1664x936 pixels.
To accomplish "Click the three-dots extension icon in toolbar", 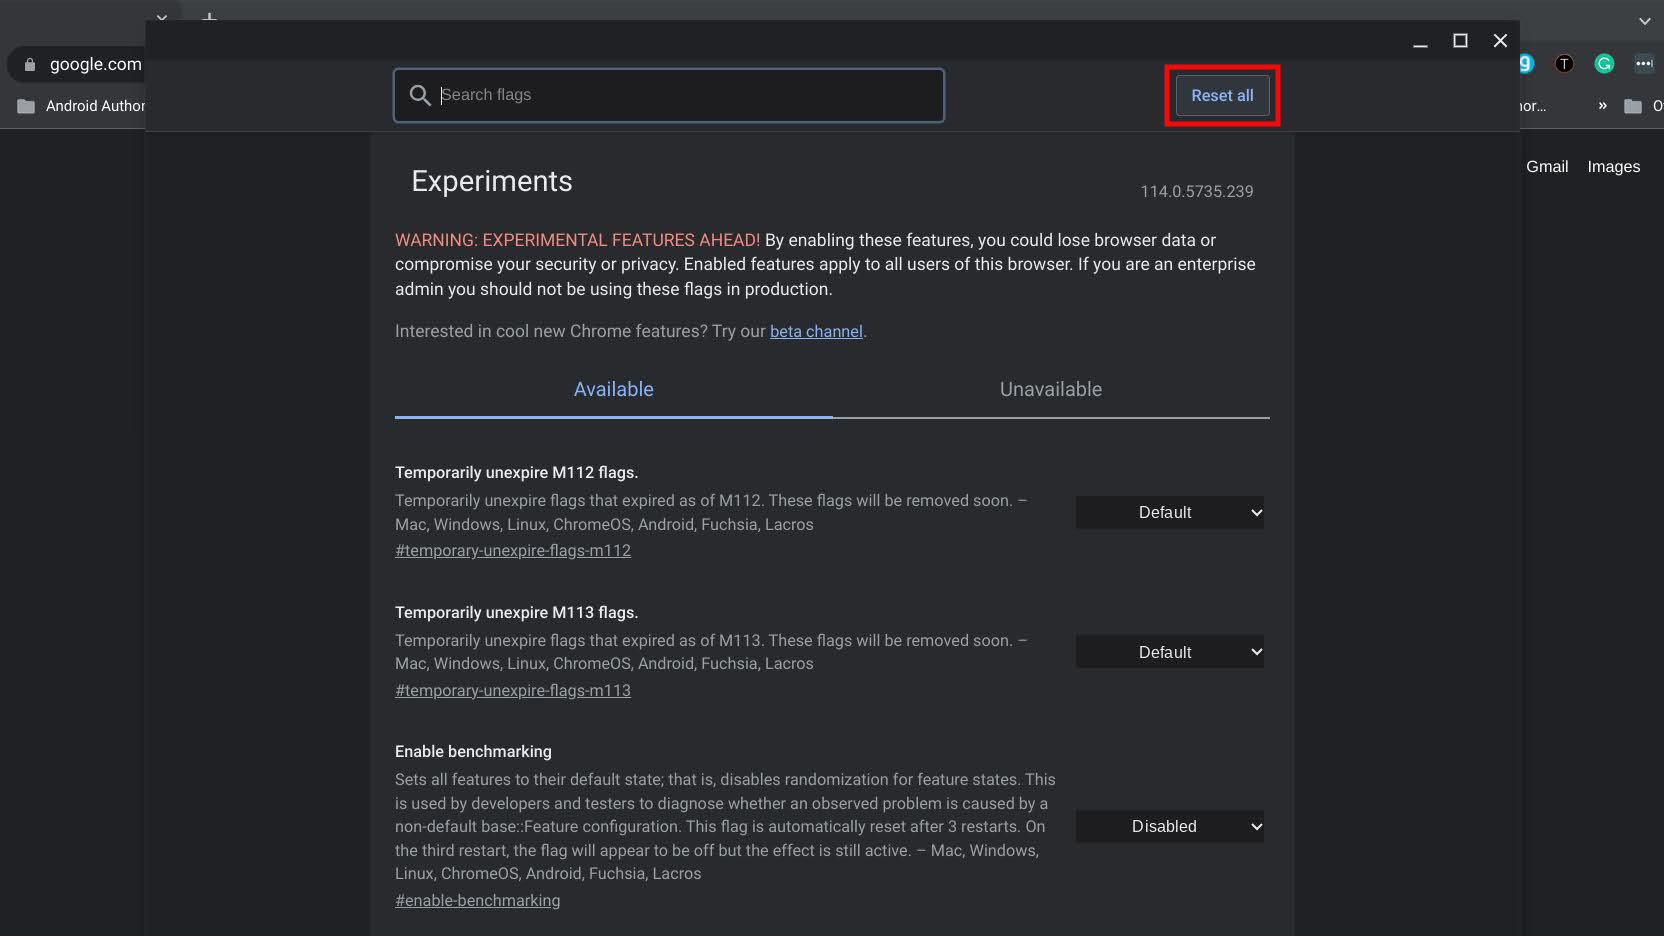I will click(x=1644, y=64).
